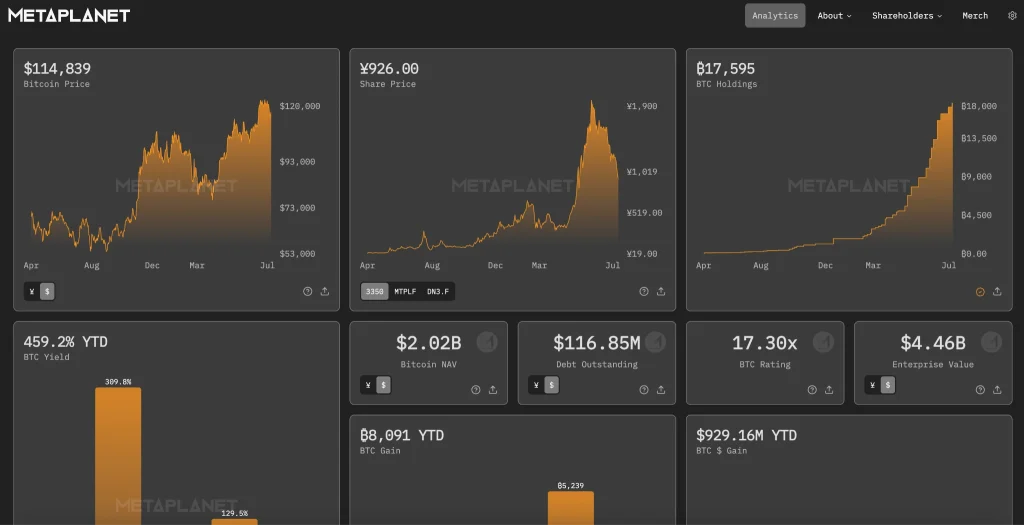Click the orange circular icon on the BTC Holdings card
This screenshot has height=525, width=1024.
pos(980,292)
